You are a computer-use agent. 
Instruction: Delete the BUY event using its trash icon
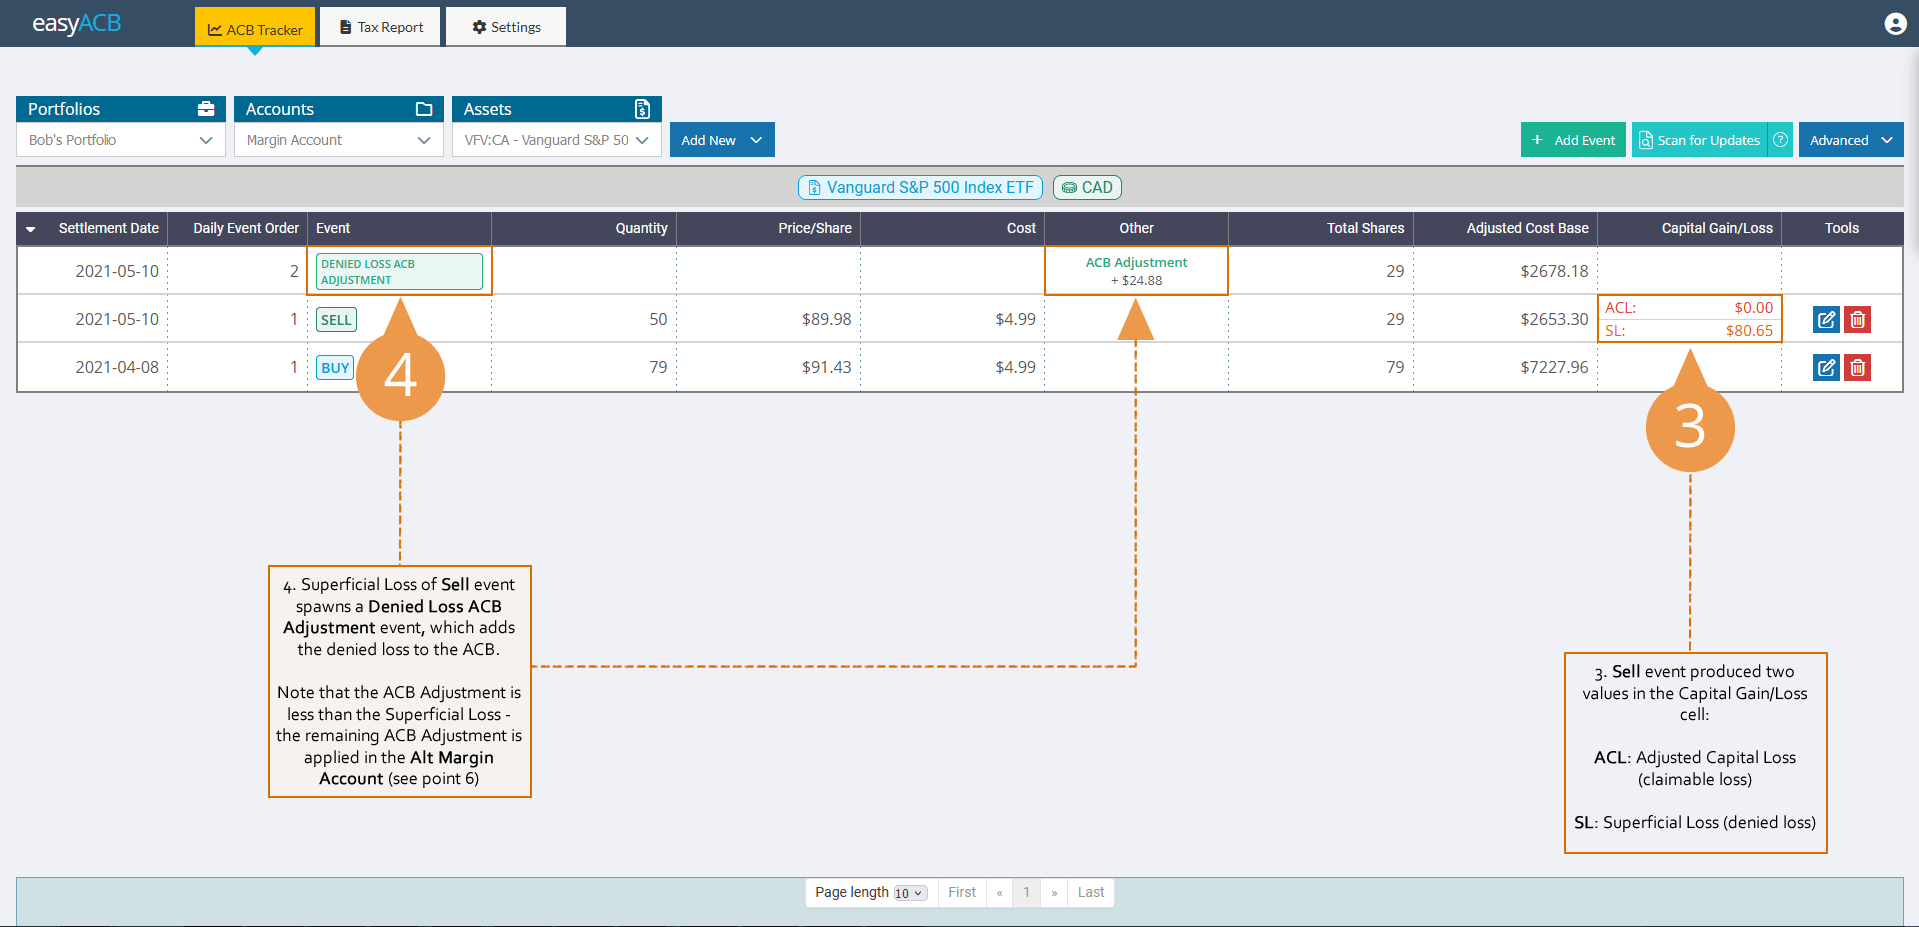(1857, 367)
